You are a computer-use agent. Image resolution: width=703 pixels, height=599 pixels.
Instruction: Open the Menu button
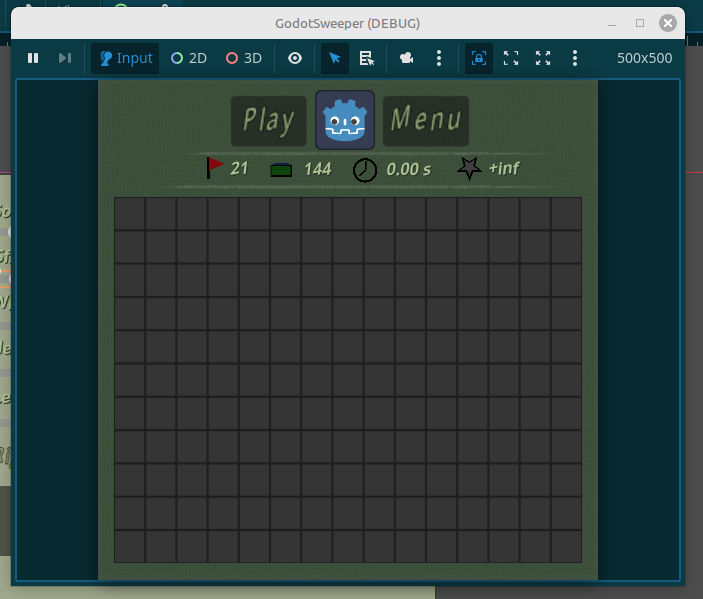coord(426,121)
